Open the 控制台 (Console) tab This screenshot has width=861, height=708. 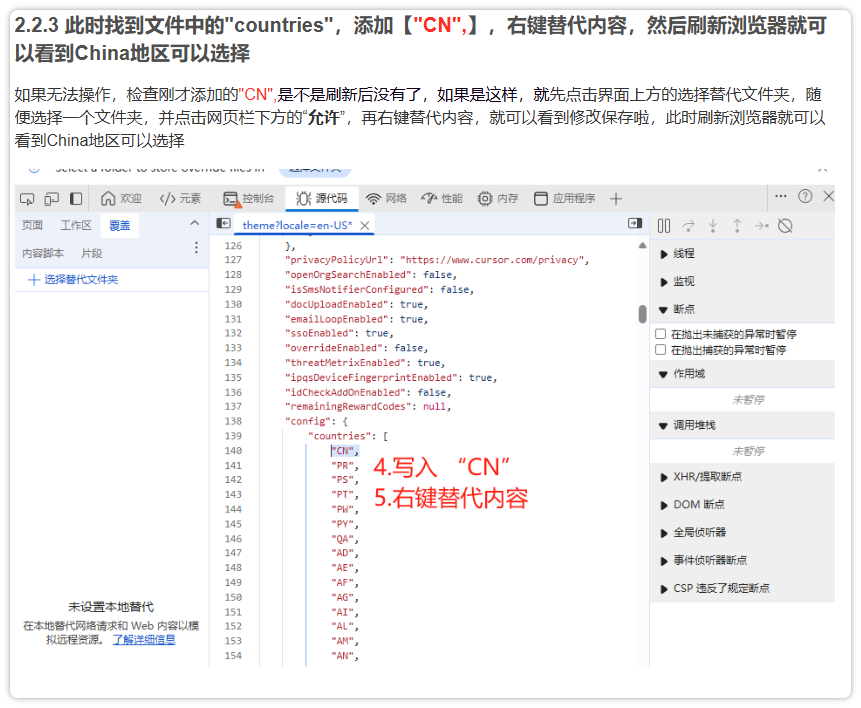[x=248, y=199]
